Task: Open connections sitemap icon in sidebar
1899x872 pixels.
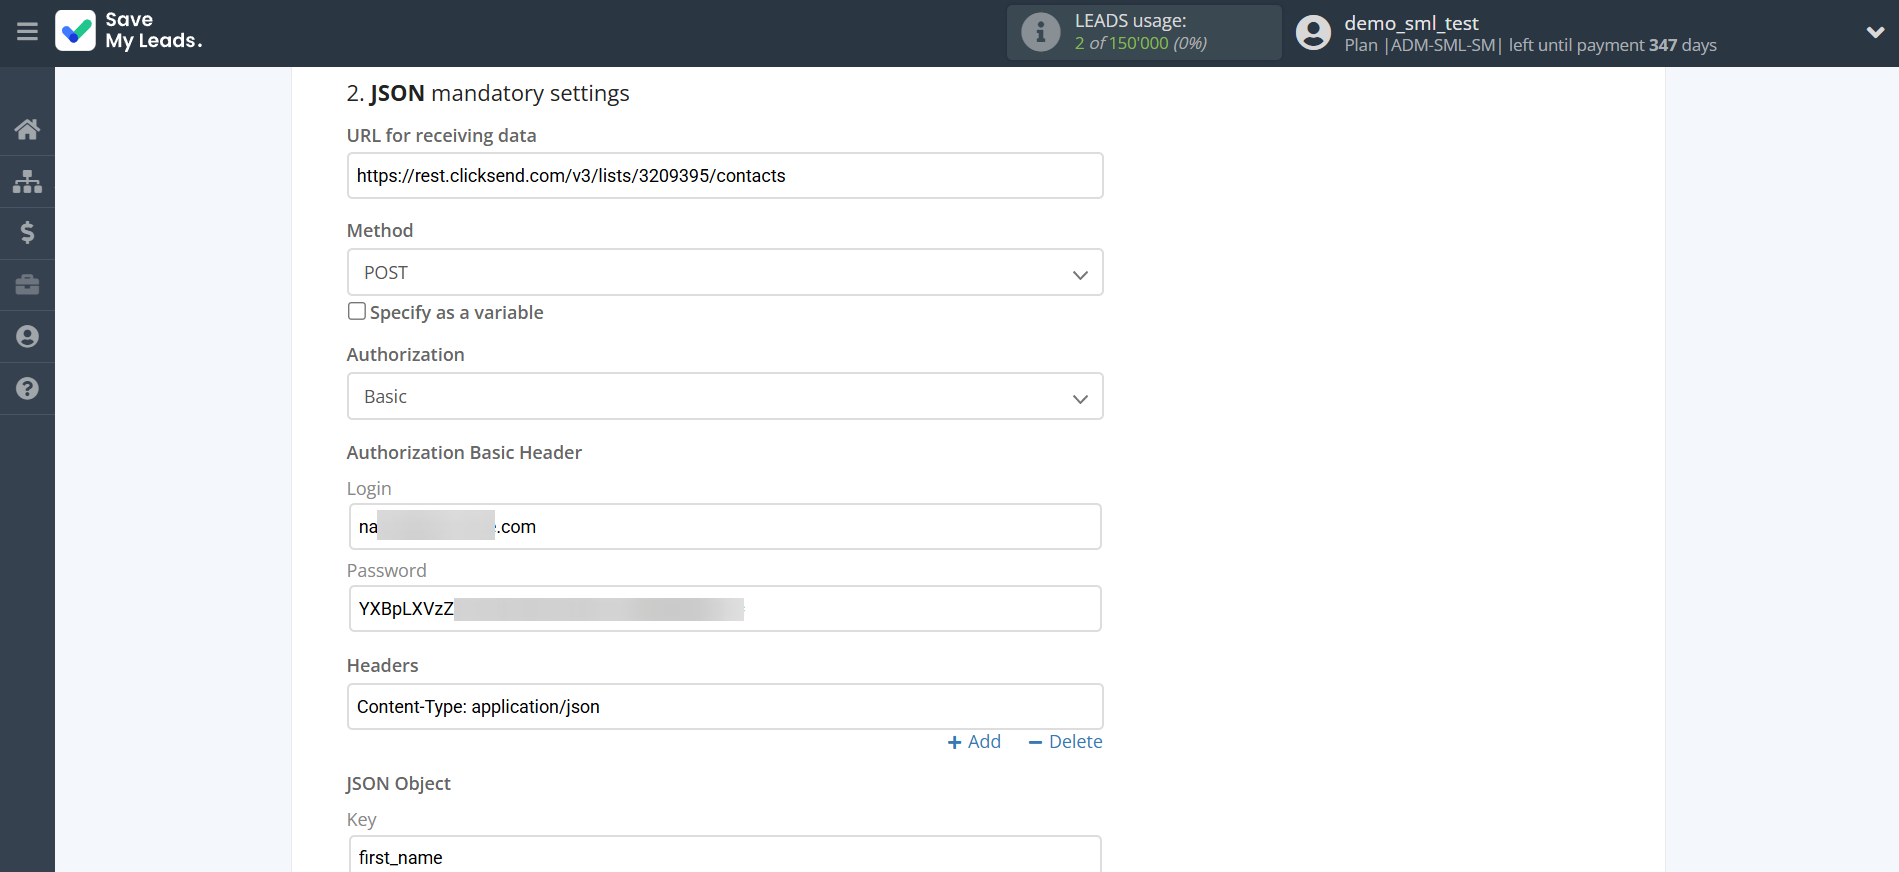Action: [27, 181]
